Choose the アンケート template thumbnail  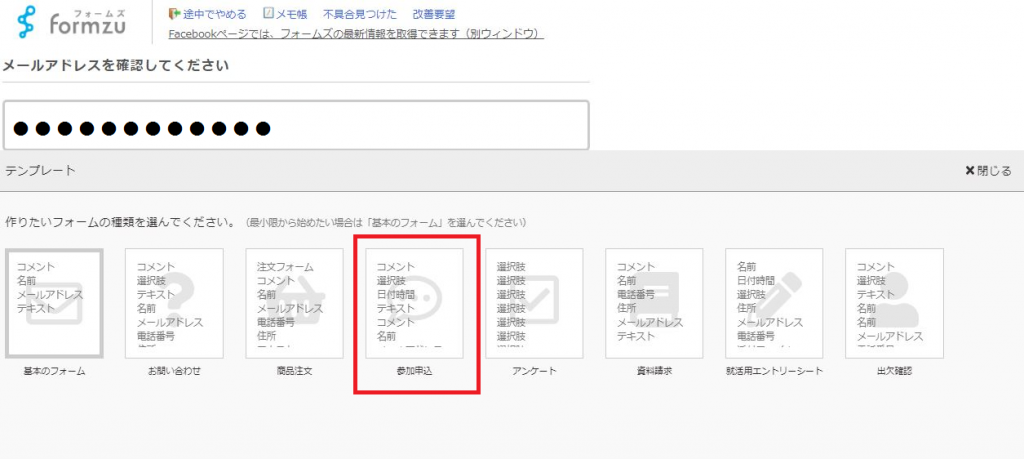point(534,303)
